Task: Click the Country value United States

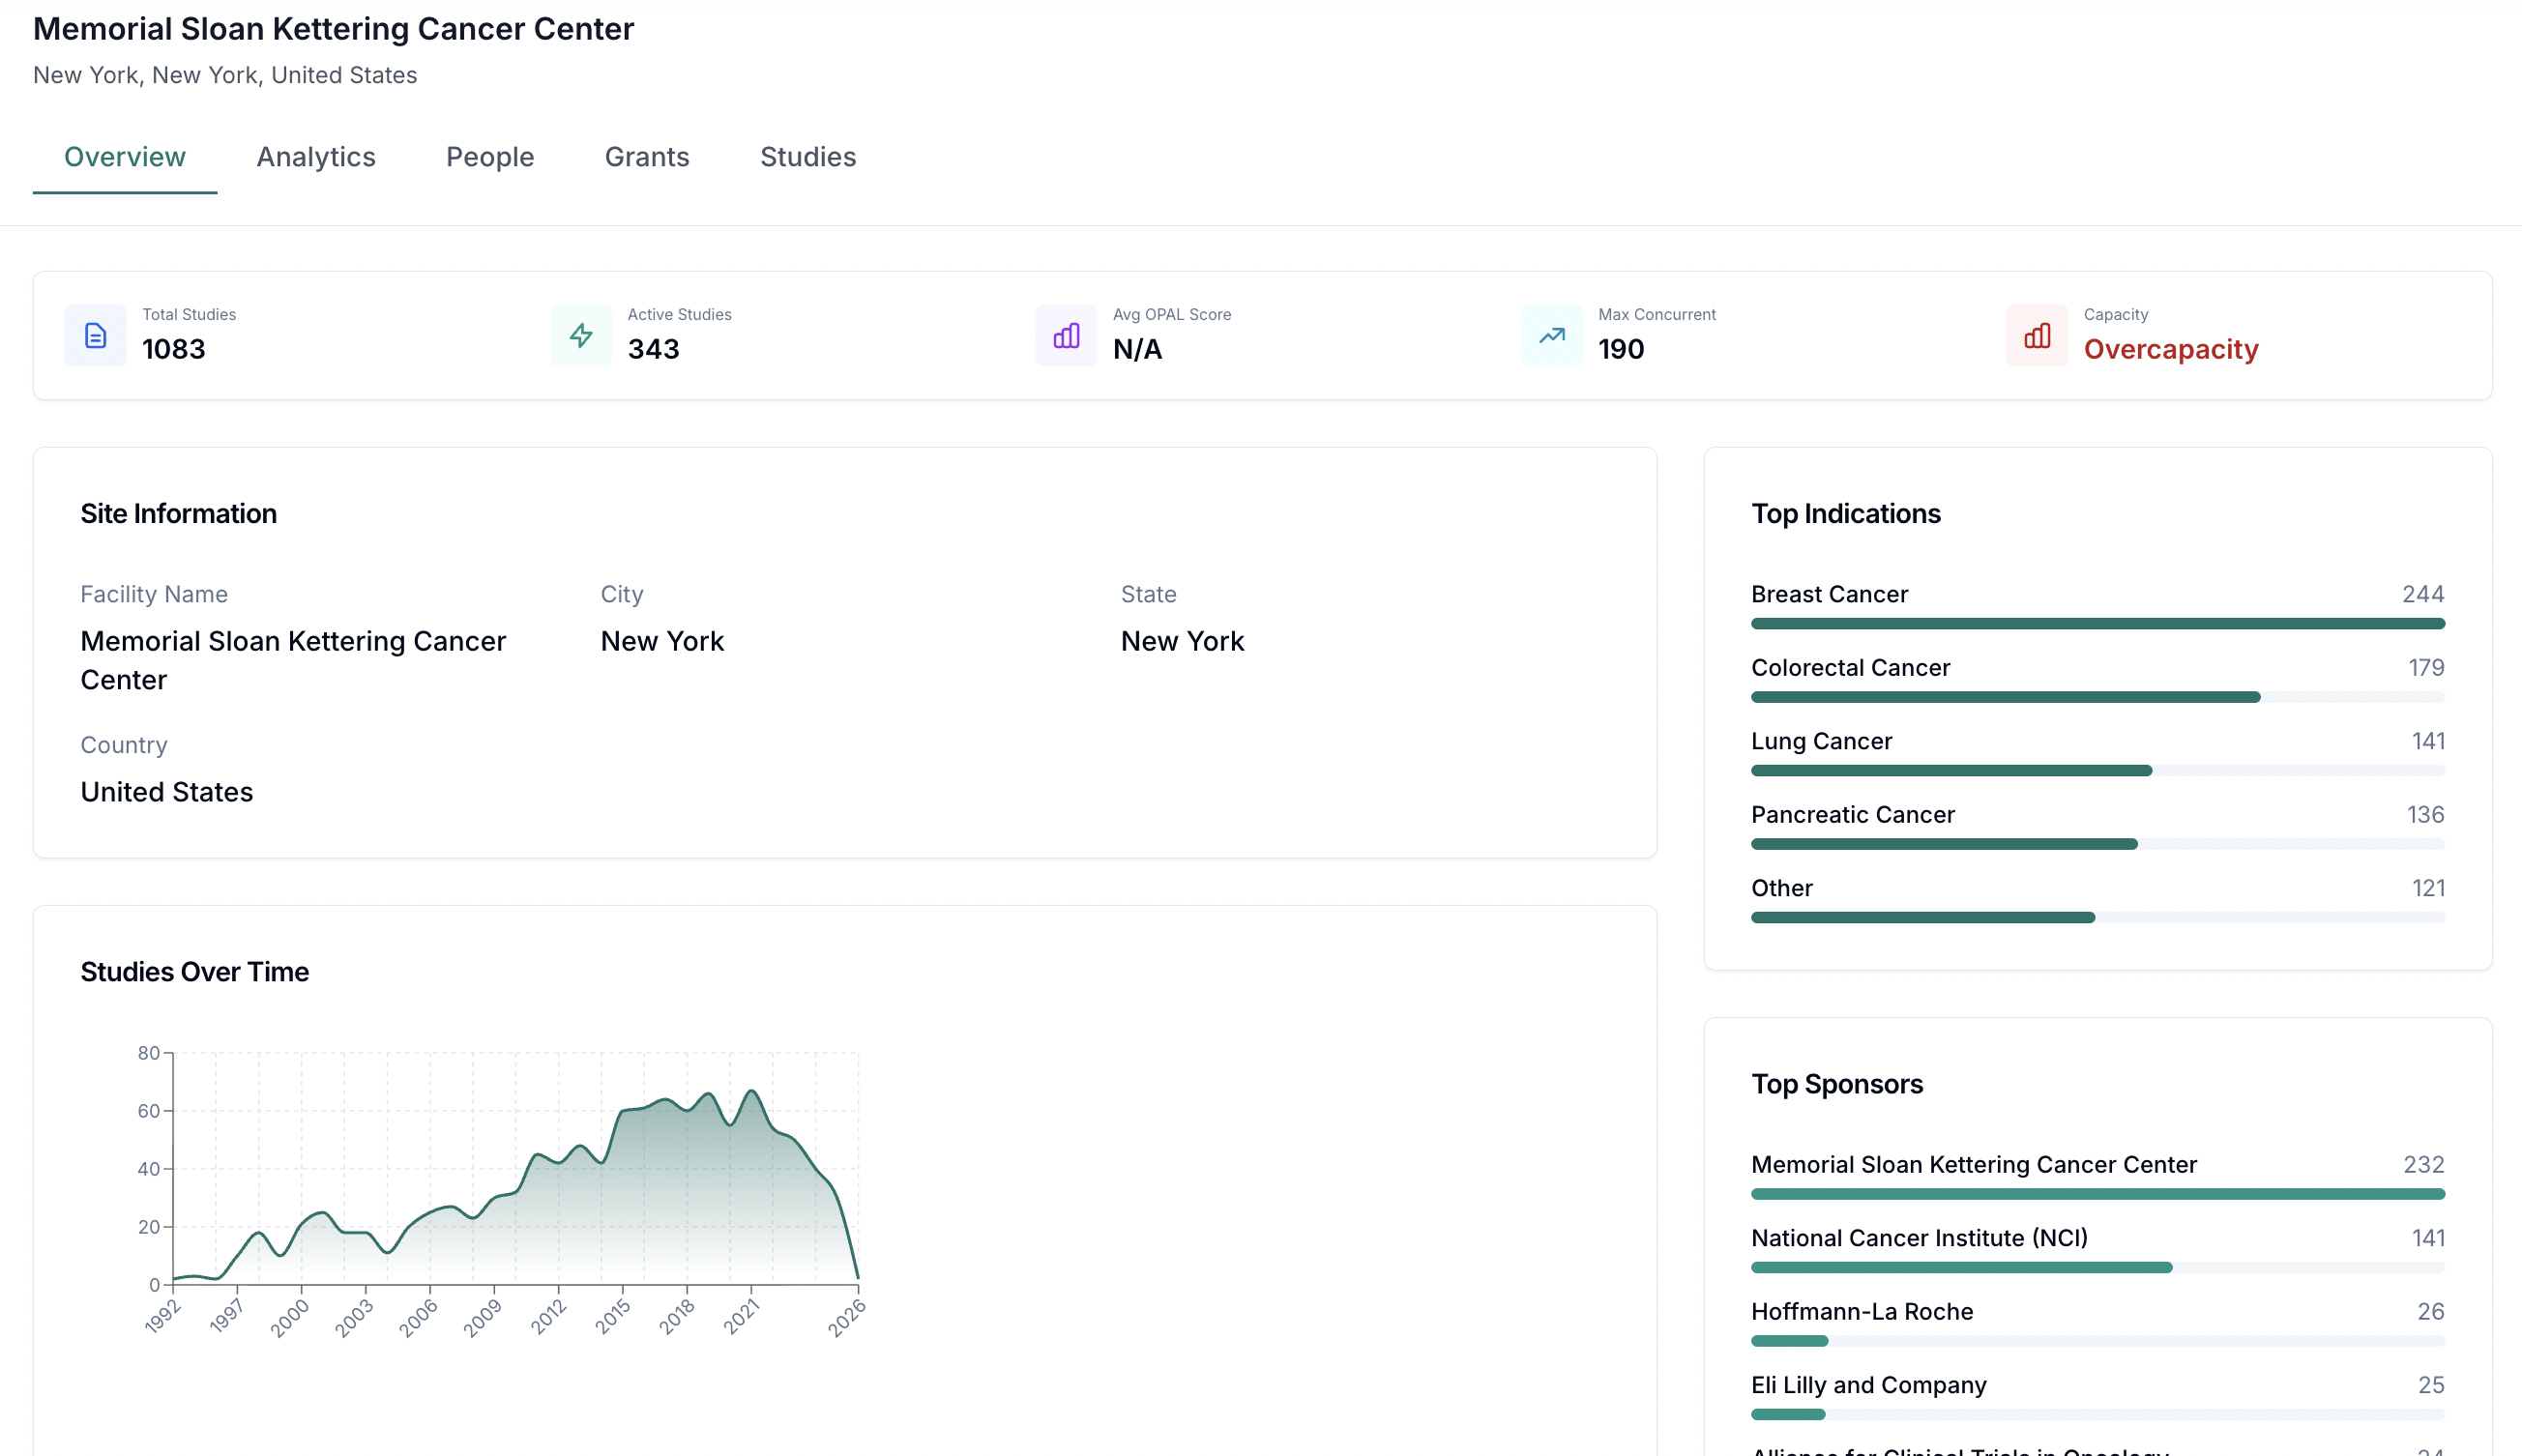Action: (166, 792)
